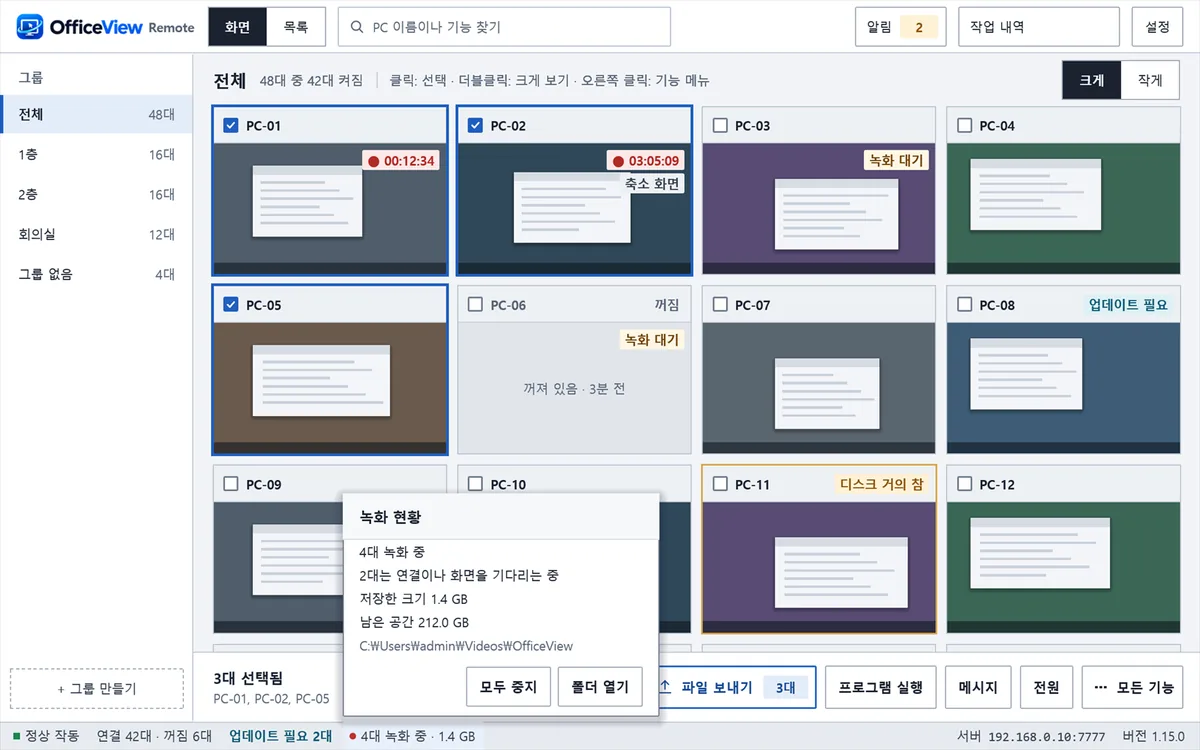Uncheck the PC-02 checkbox
The image size is (1200, 750).
(x=475, y=126)
